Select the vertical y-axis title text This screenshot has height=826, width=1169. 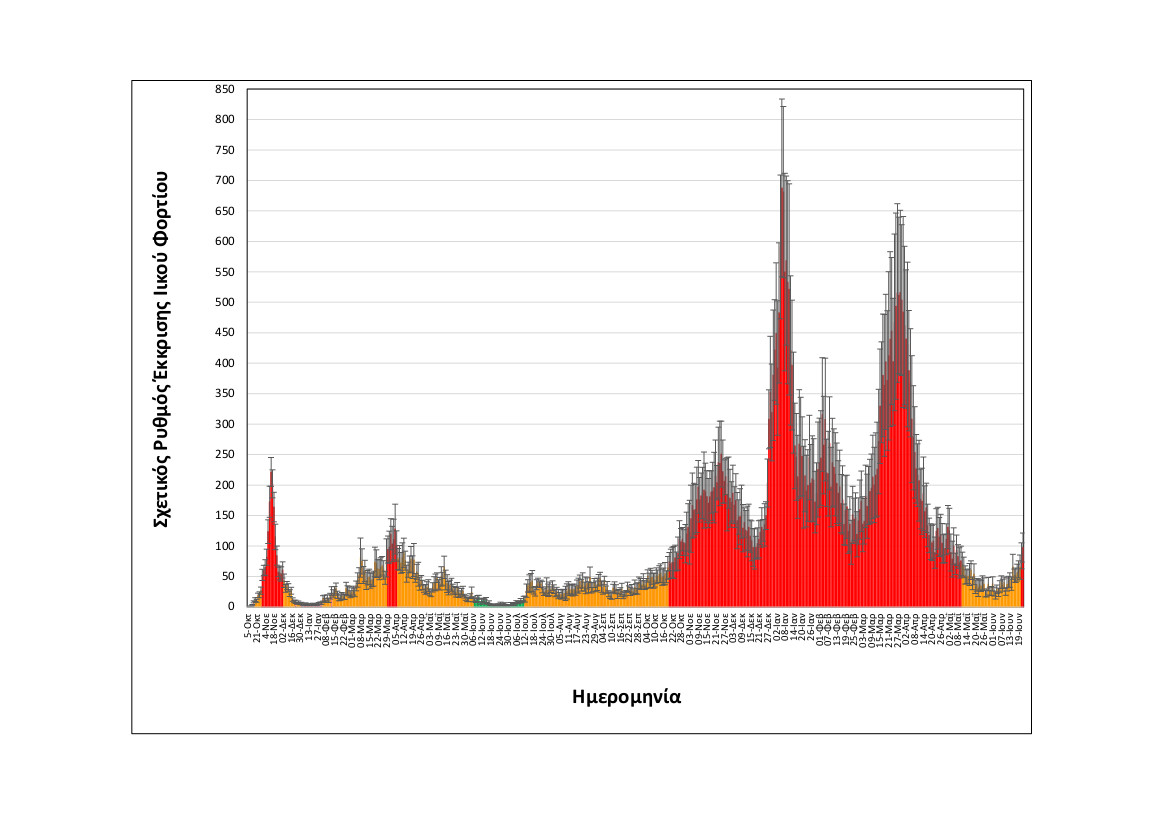pos(161,349)
